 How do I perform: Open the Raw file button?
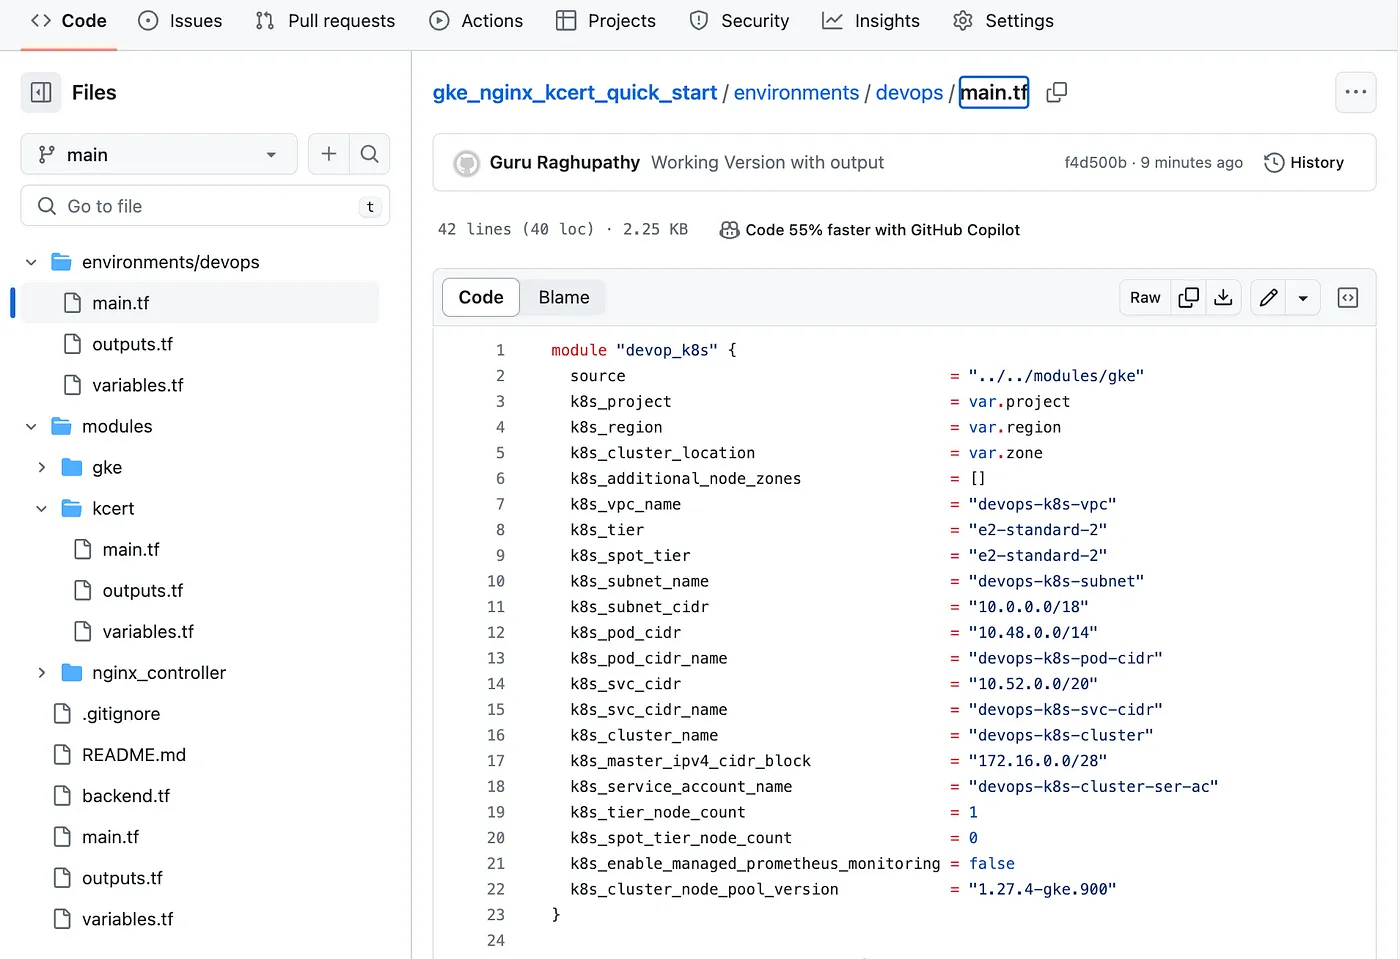1144,297
